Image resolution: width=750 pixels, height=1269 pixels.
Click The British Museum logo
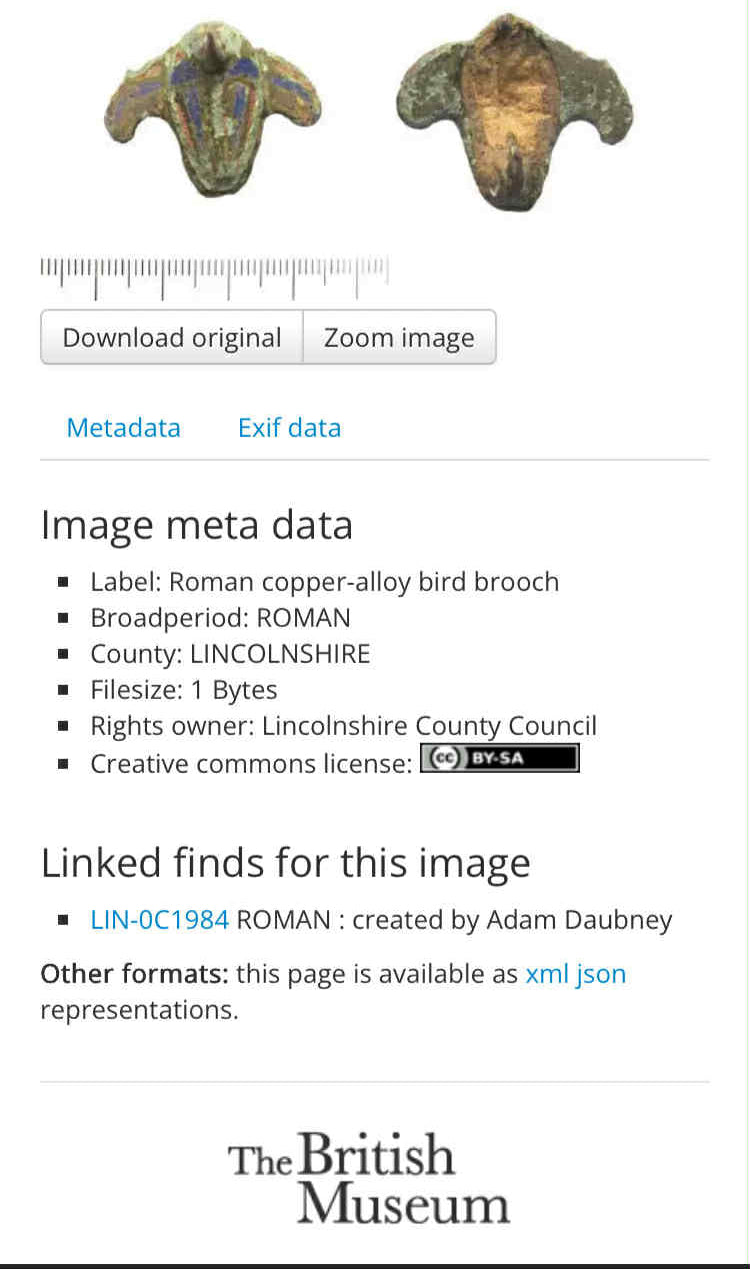(370, 1177)
